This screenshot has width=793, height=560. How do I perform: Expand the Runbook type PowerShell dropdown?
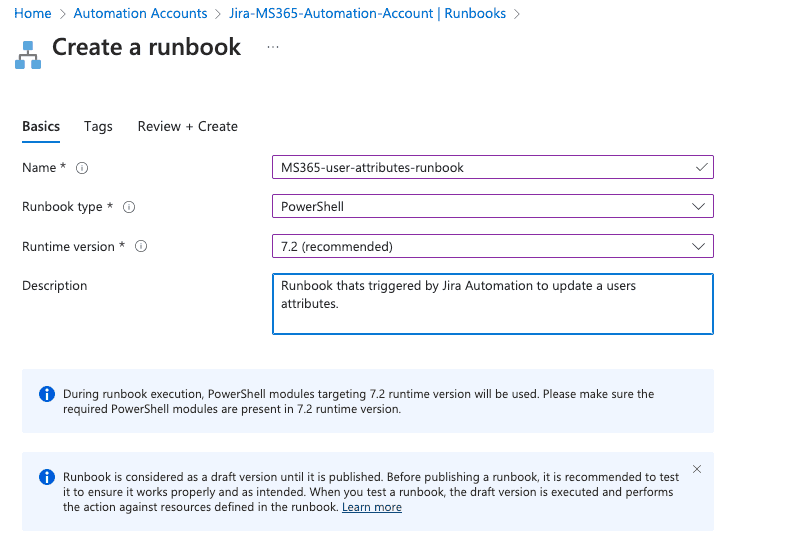(x=493, y=206)
